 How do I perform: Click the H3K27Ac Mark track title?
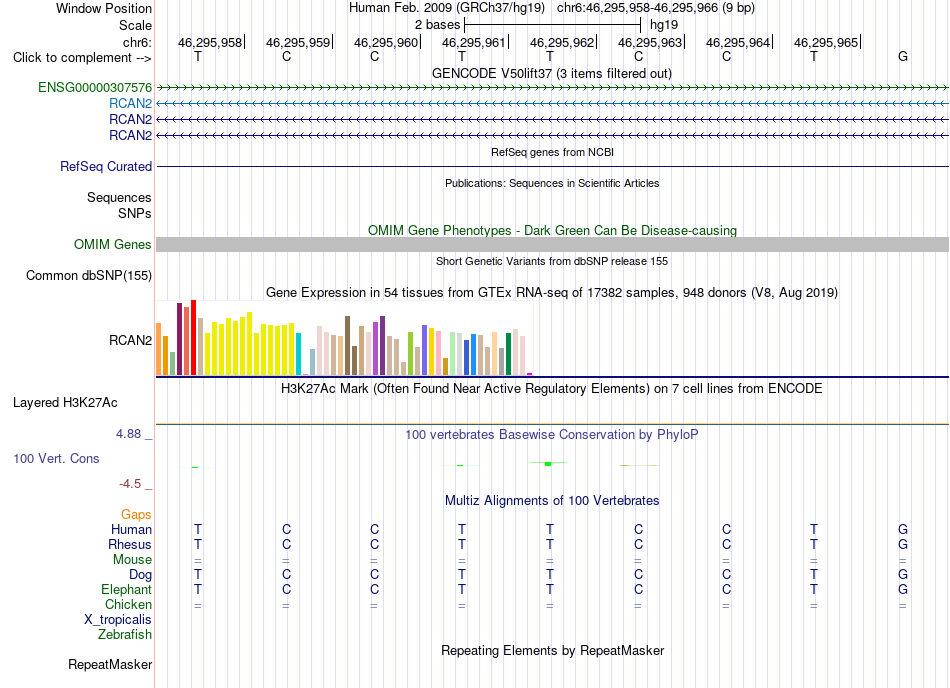coord(552,388)
